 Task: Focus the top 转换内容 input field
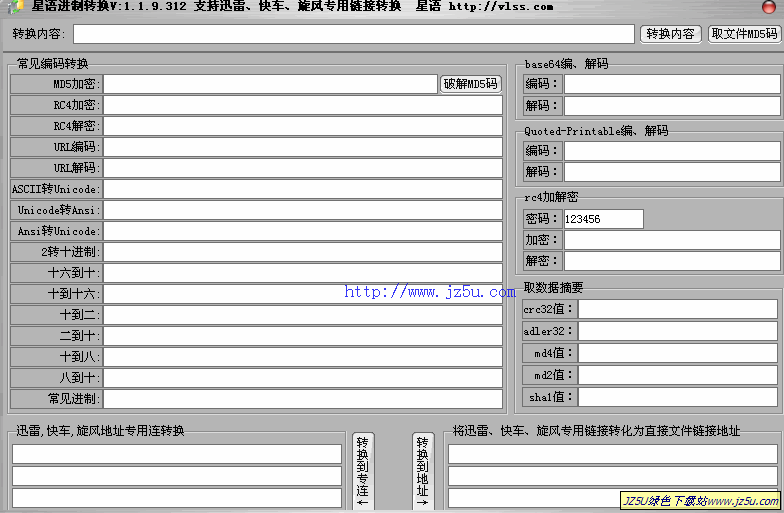point(354,34)
